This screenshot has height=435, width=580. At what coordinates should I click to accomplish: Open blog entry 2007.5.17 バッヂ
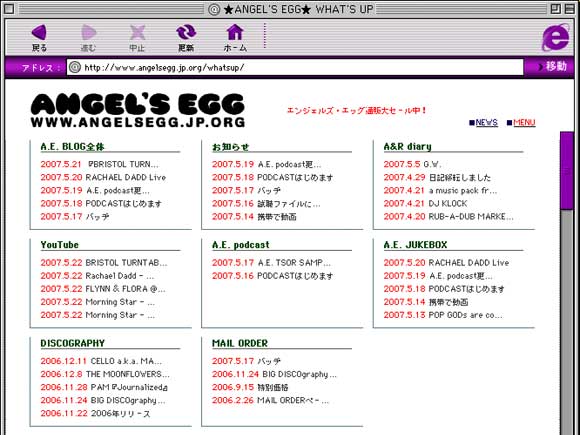[75, 216]
